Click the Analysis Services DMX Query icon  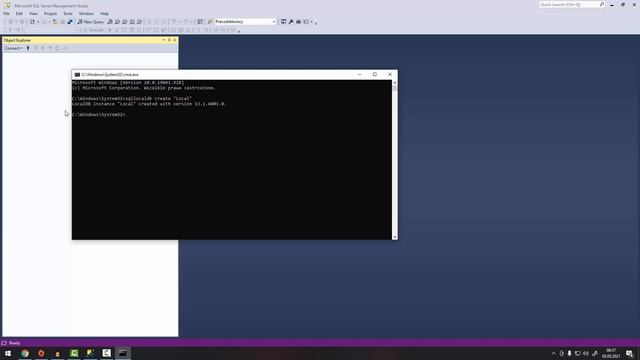coord(124,22)
